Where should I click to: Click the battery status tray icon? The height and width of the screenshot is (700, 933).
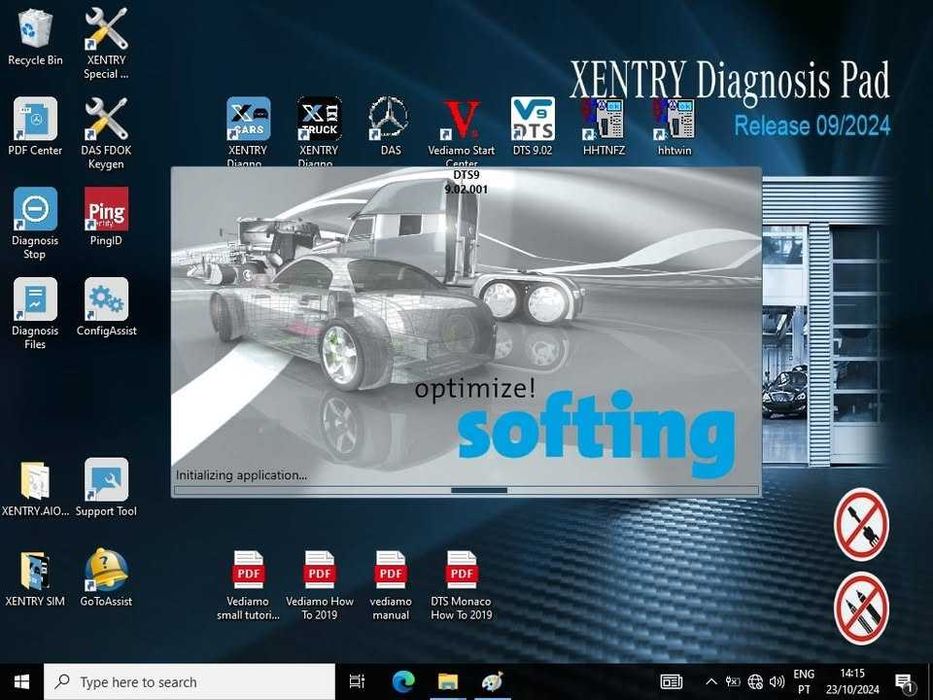(x=732, y=682)
